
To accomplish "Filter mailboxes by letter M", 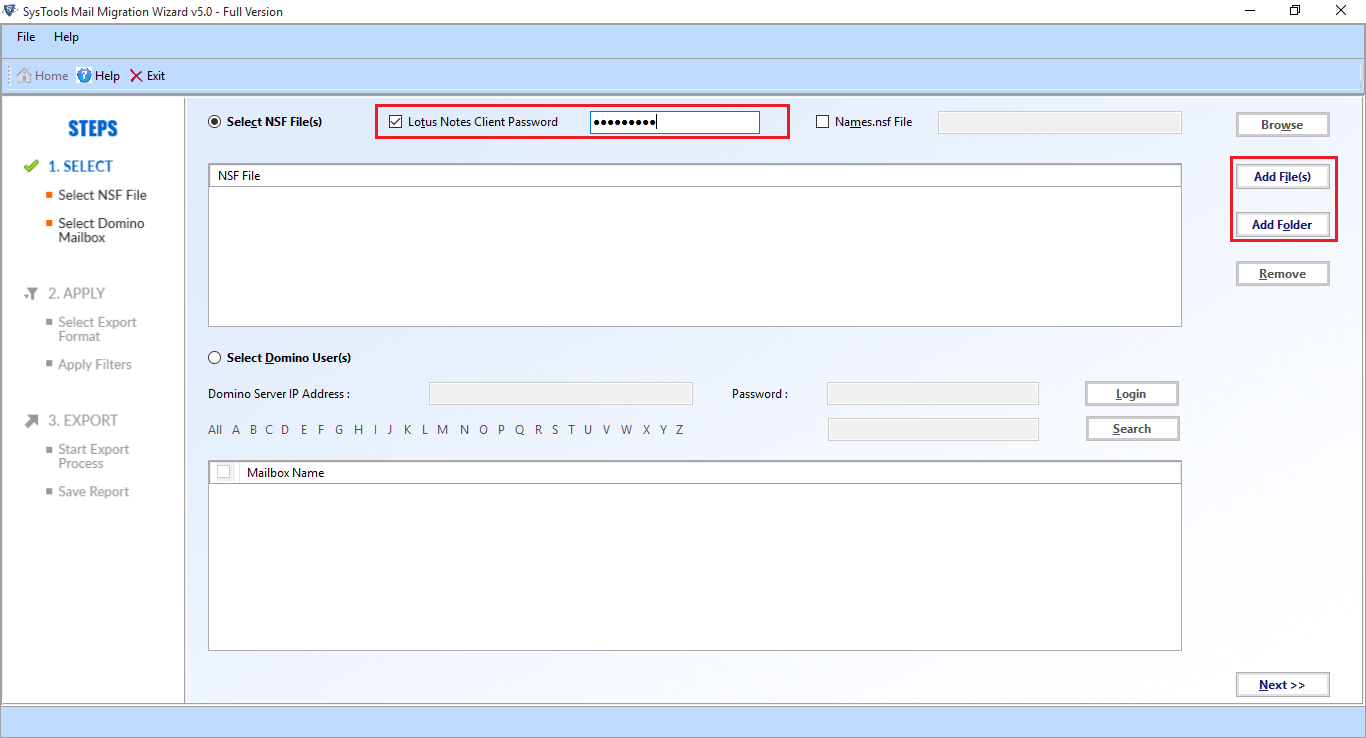I will [442, 430].
